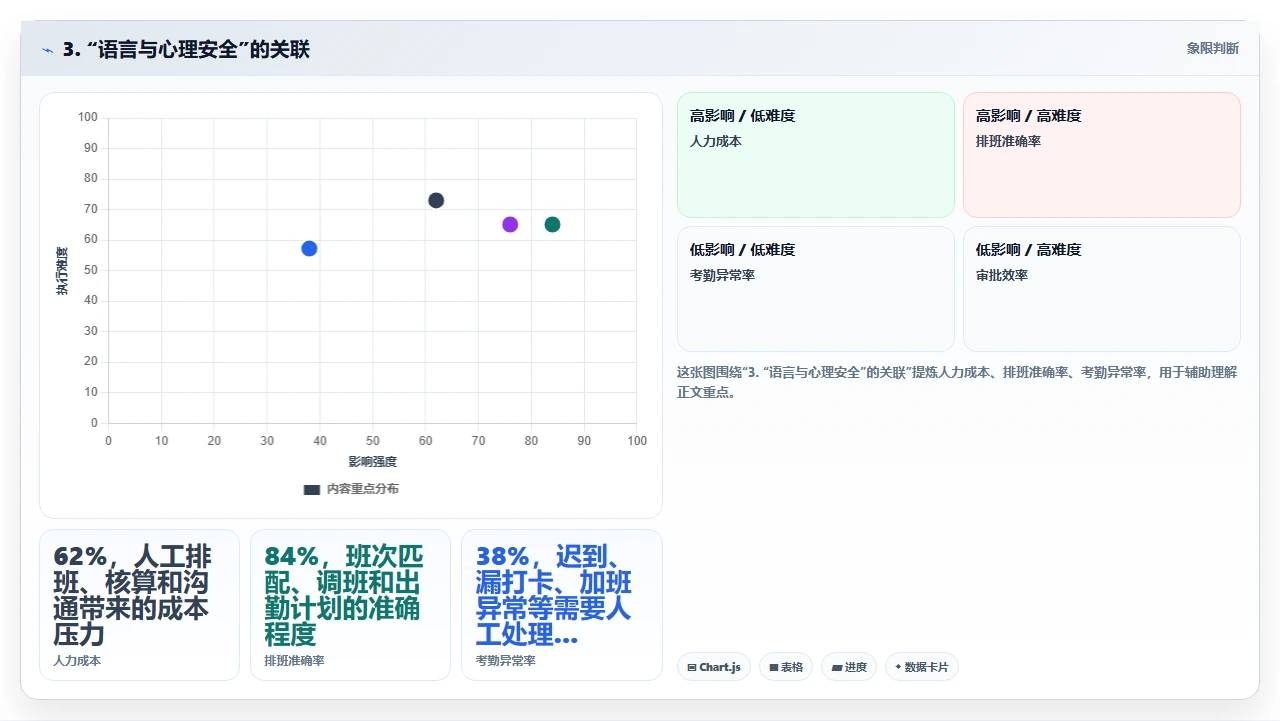
Task: Select the green scatter point at 84
Action: pos(552,224)
